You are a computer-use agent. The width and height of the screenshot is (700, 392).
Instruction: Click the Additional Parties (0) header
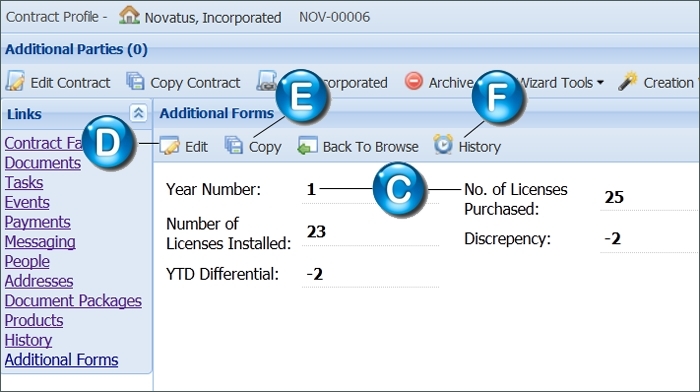[x=76, y=49]
